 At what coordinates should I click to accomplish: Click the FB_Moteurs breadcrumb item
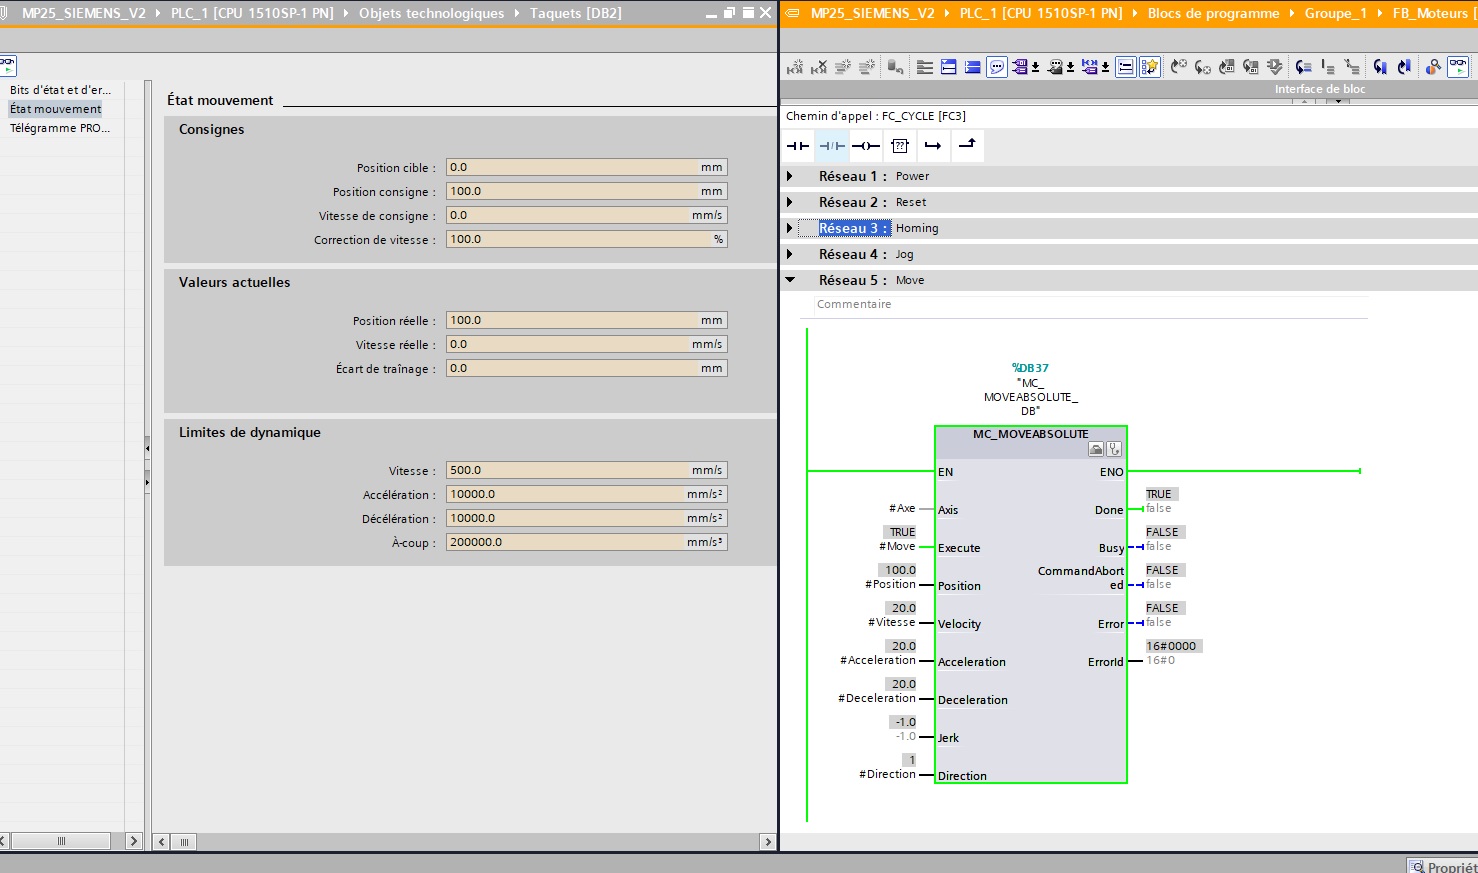point(1430,13)
